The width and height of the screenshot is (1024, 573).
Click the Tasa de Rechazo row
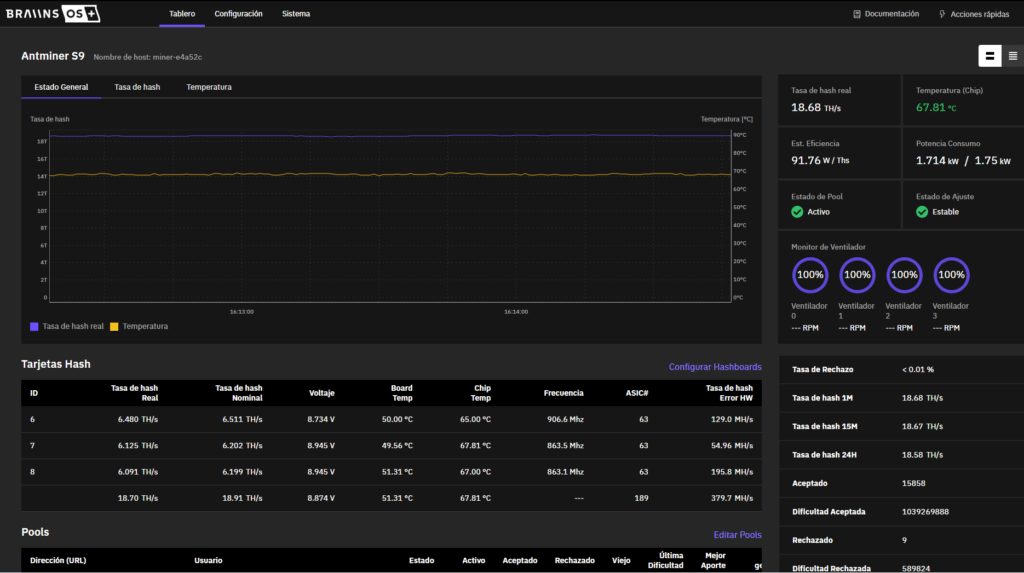[901, 370]
